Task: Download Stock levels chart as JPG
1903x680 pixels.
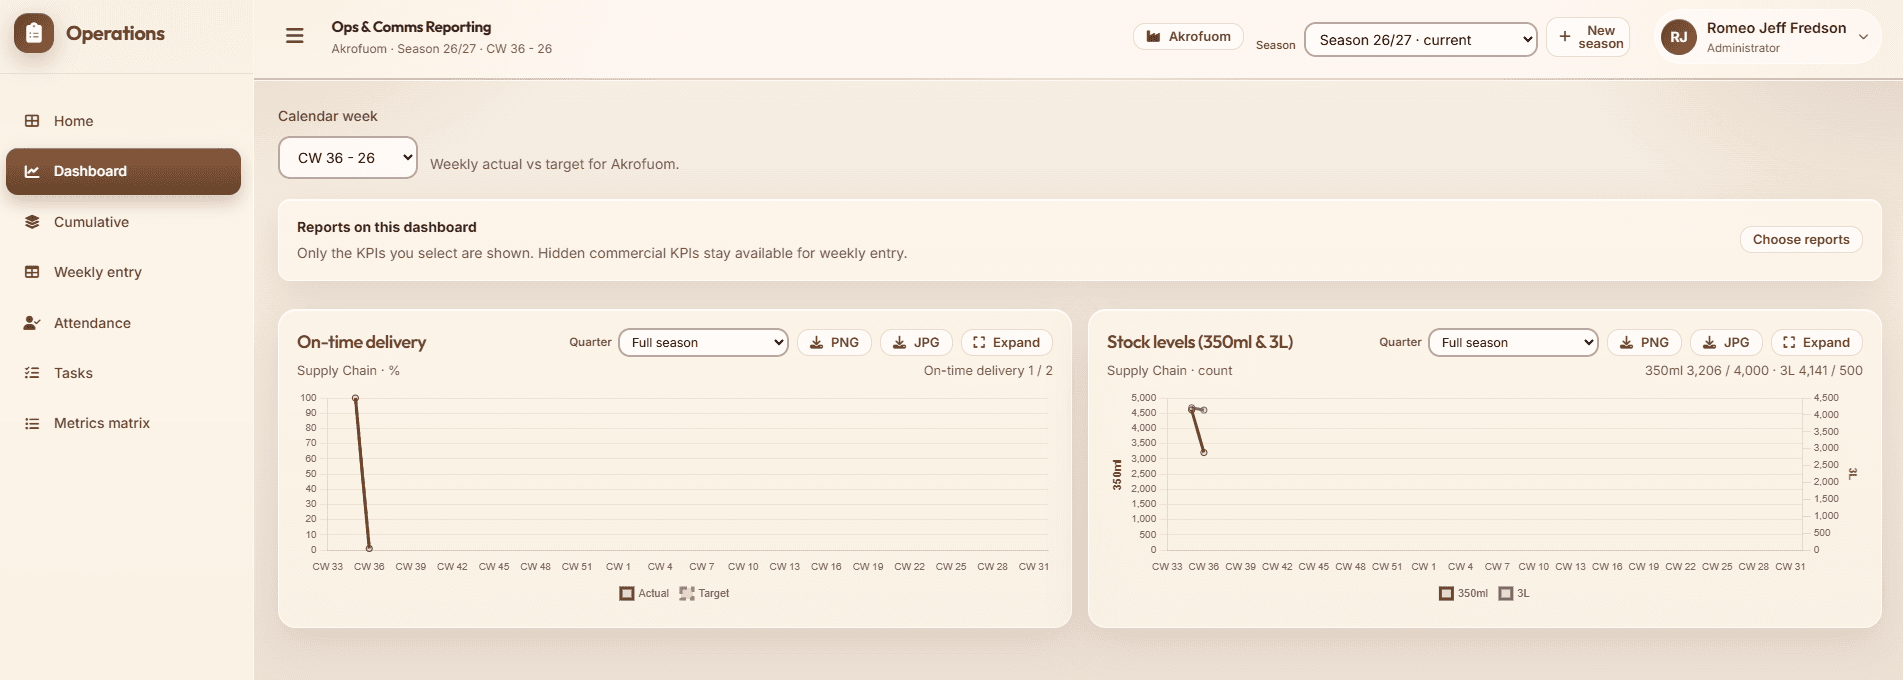Action: tap(1726, 342)
